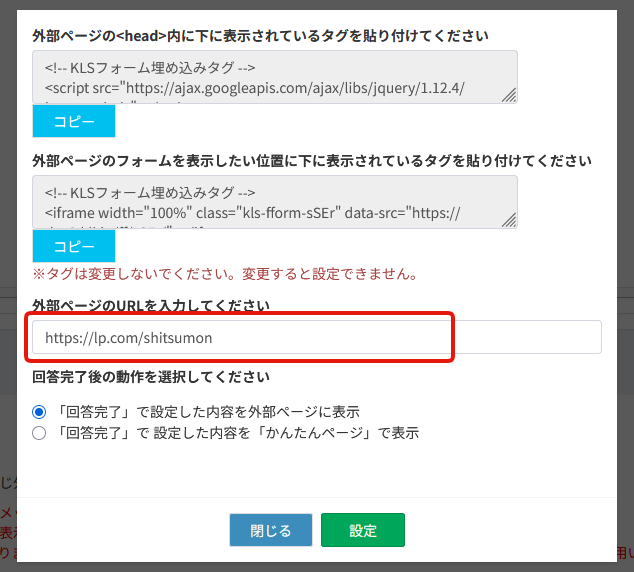Viewport: 634px width, 572px height.
Task: Close the dialog with 閉じる button
Action: (x=271, y=530)
